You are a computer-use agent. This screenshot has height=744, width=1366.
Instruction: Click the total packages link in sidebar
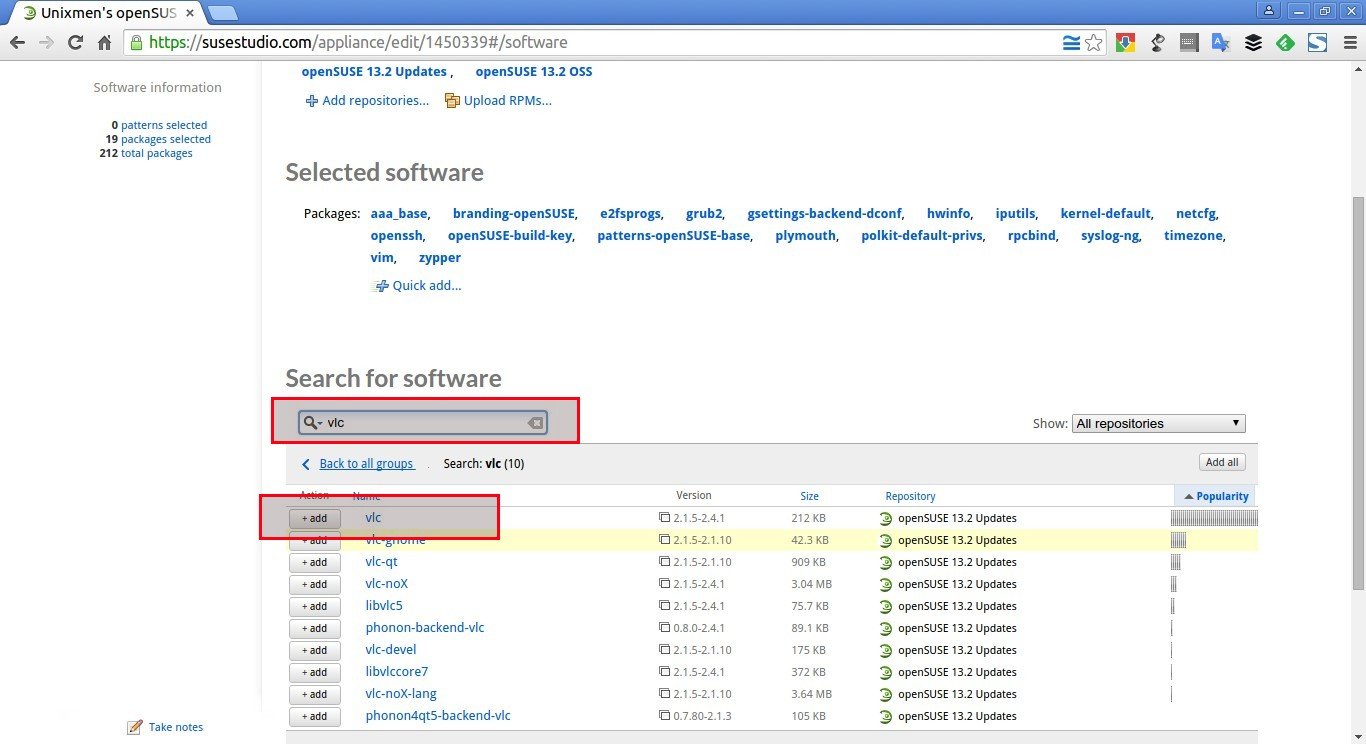click(x=157, y=153)
